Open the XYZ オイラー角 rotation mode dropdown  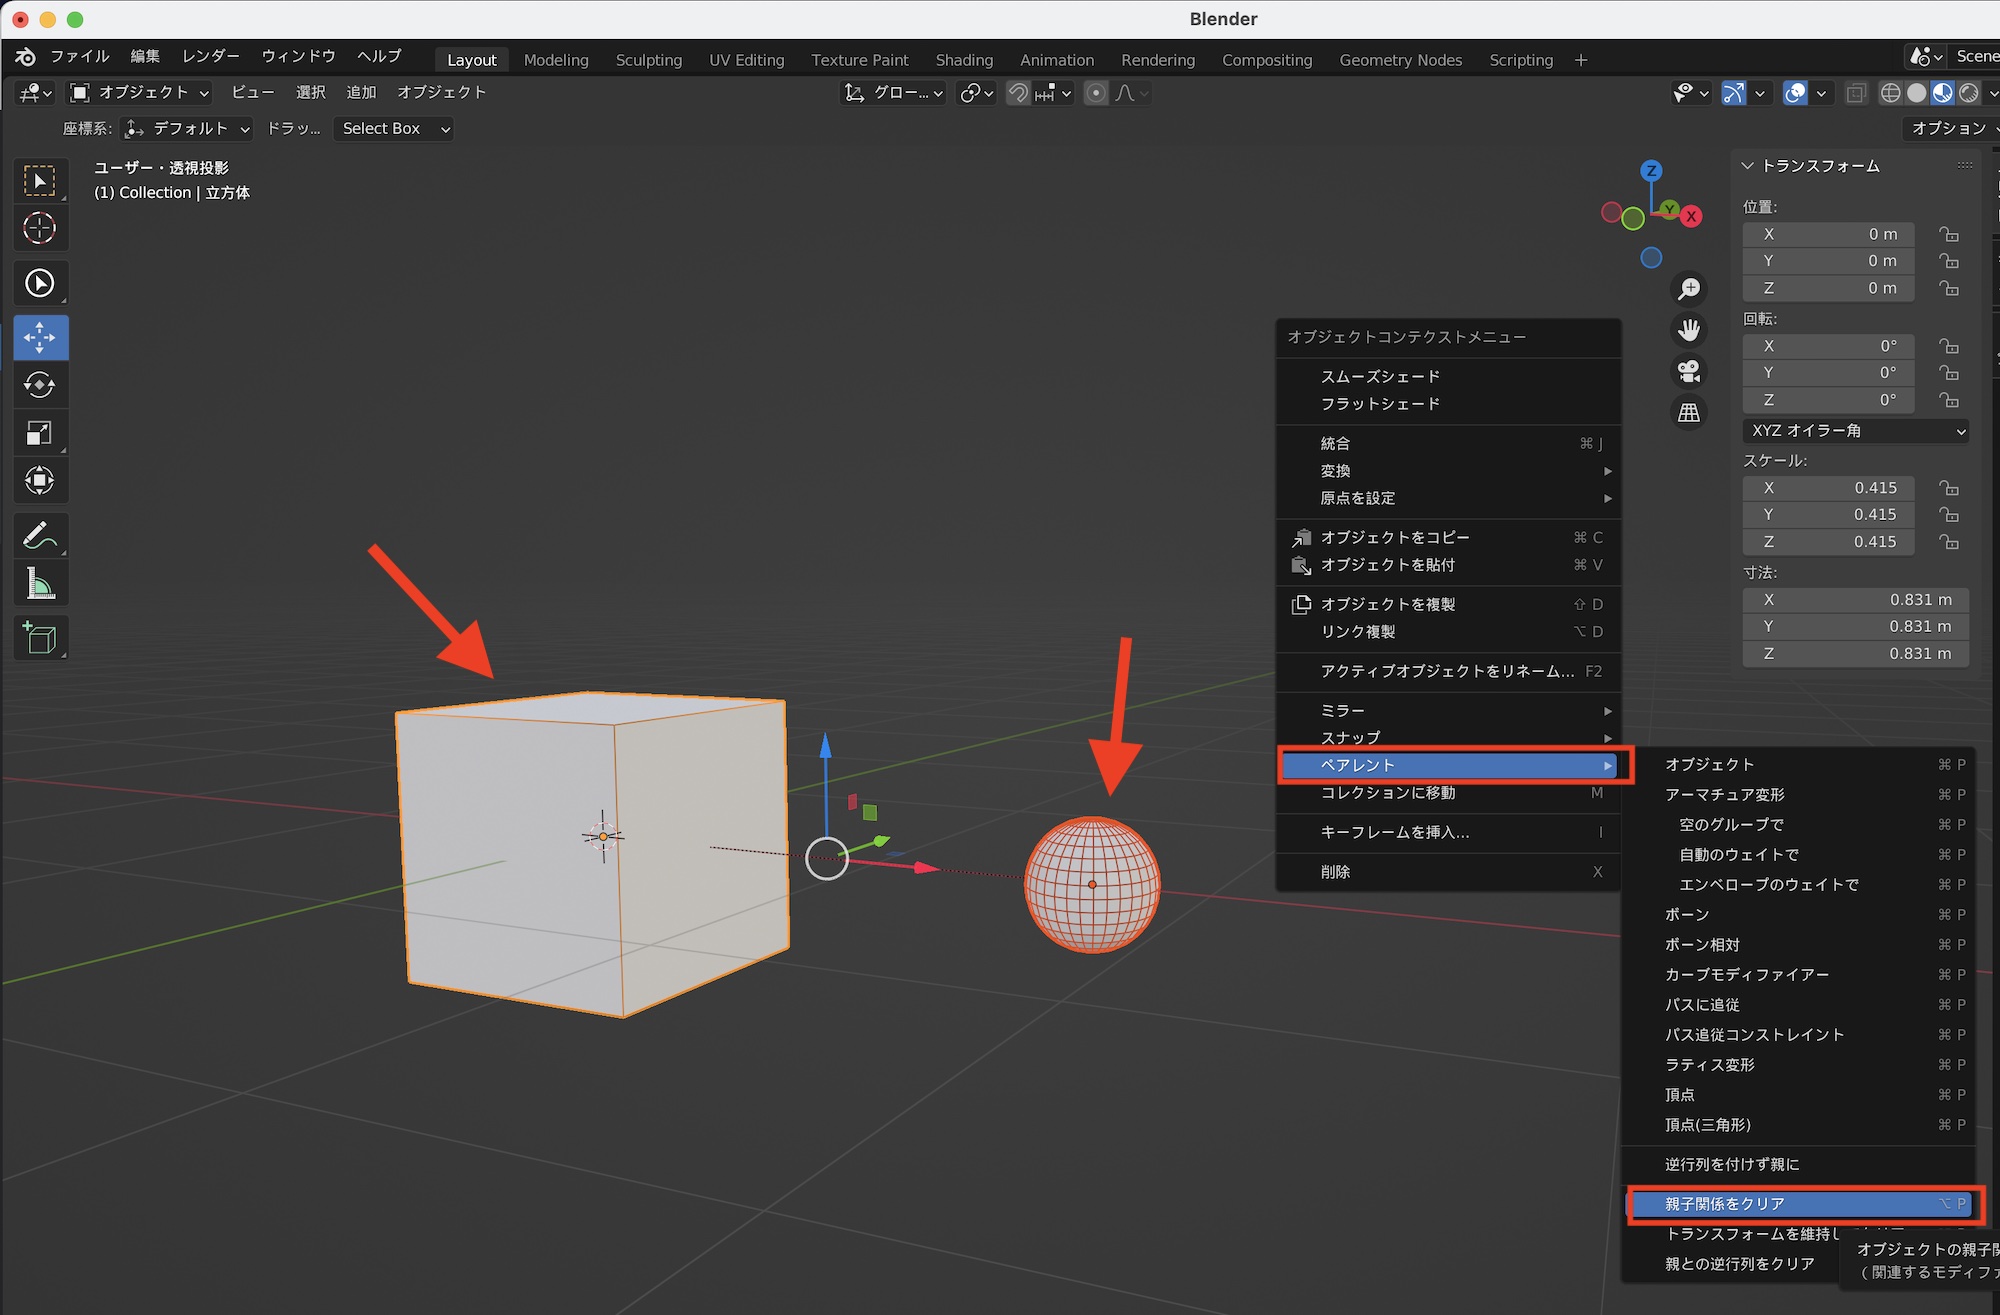point(1856,431)
